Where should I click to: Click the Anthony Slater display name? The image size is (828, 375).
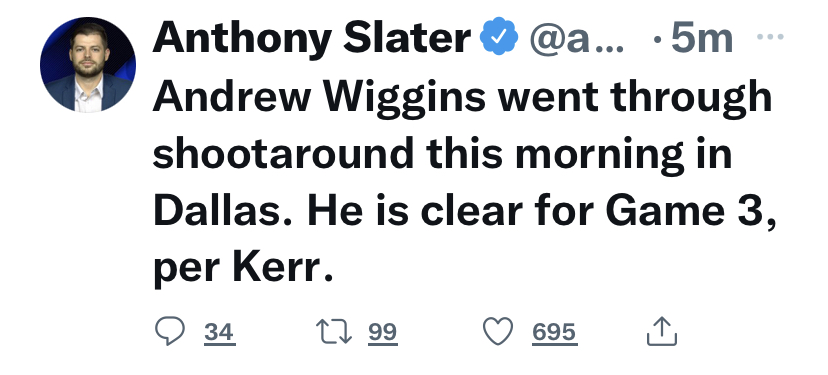point(312,38)
